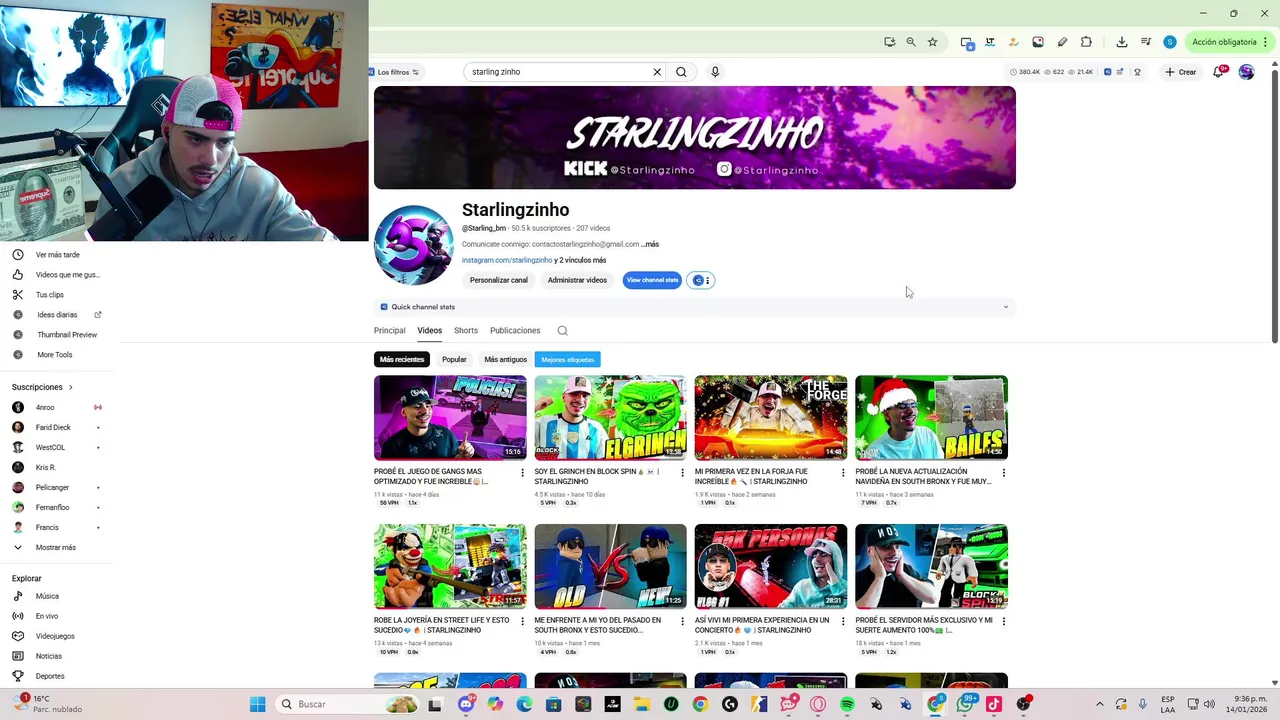Open File Explorer from taskbar
Image resolution: width=1280 pixels, height=720 pixels.
click(x=641, y=704)
